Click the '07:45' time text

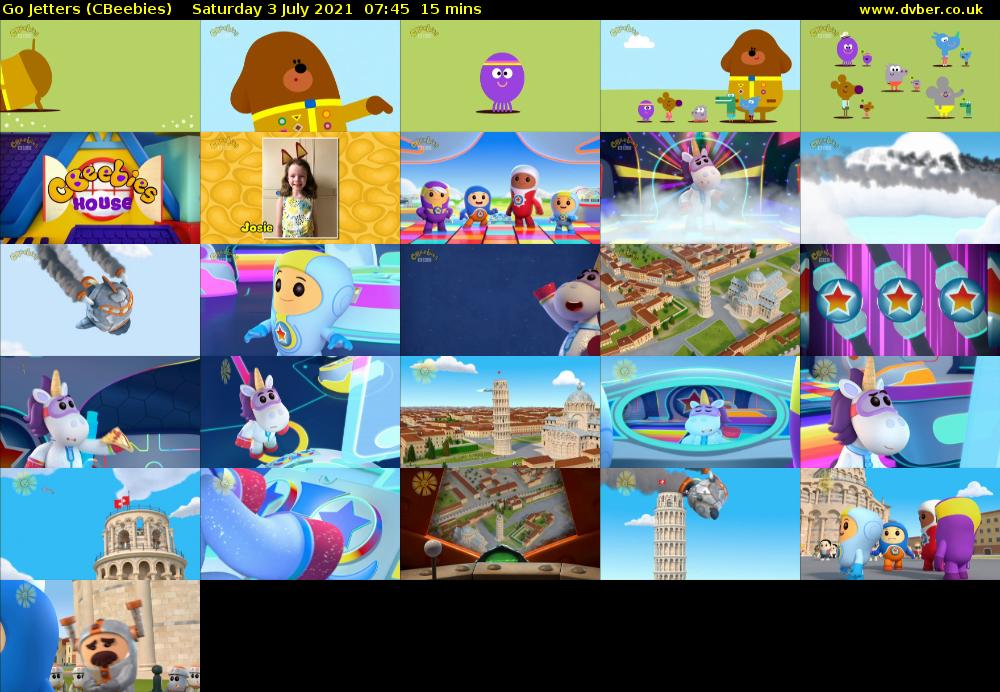pyautogui.click(x=387, y=10)
